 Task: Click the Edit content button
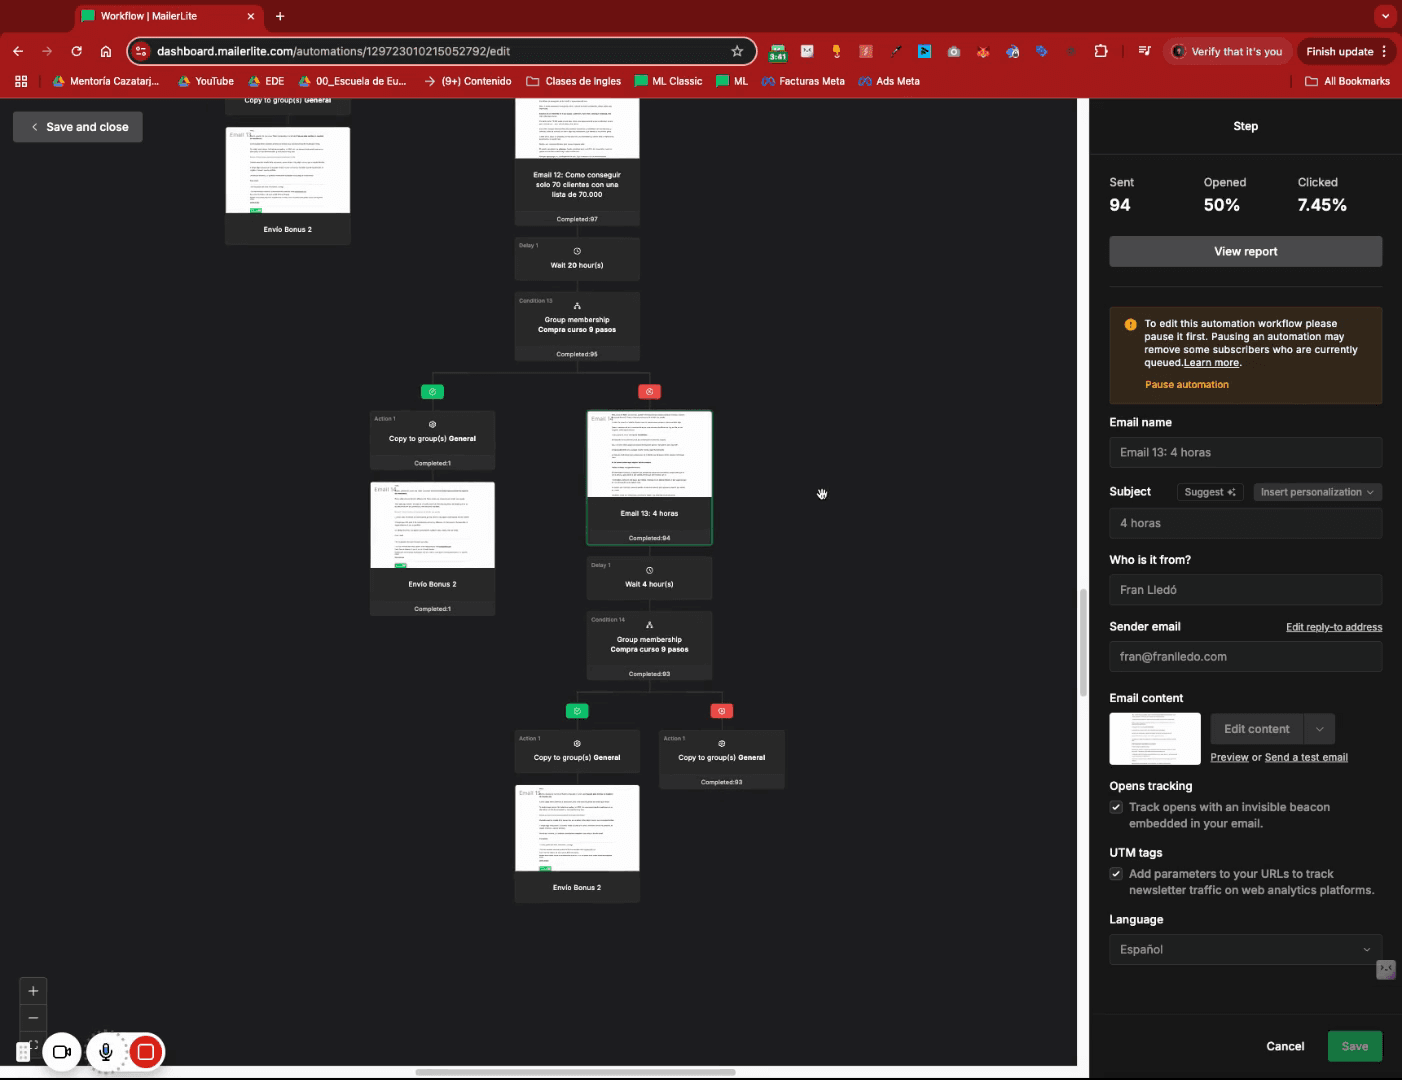[1257, 729]
